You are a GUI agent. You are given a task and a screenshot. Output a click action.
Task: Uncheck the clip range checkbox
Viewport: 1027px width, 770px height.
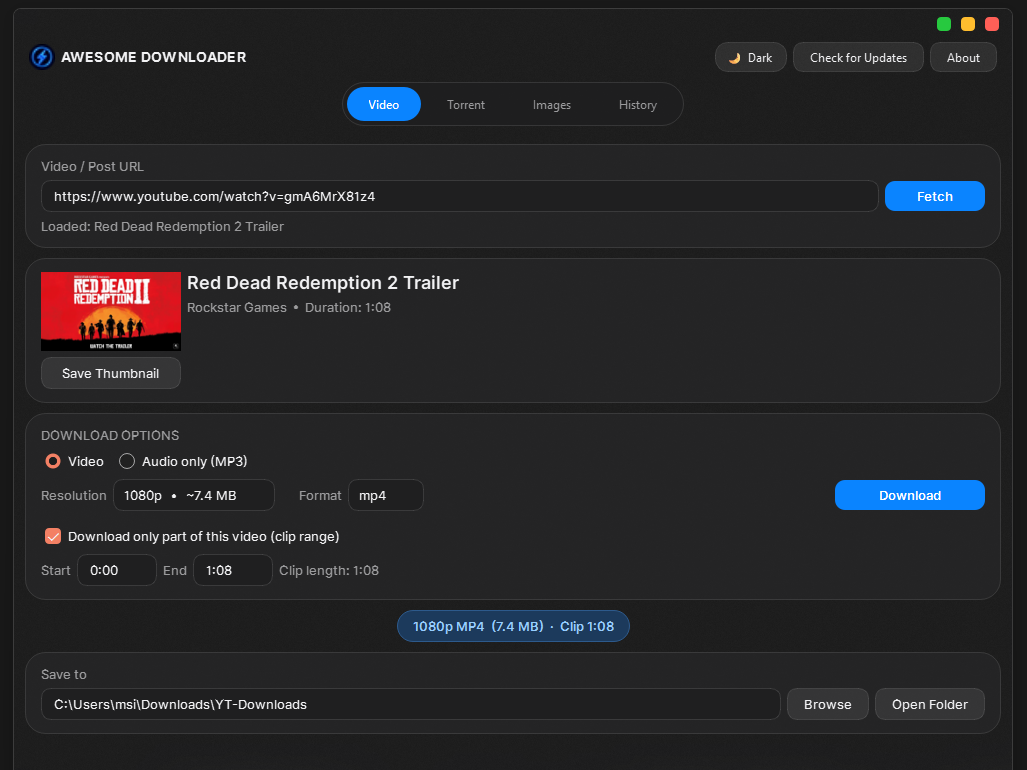click(53, 536)
